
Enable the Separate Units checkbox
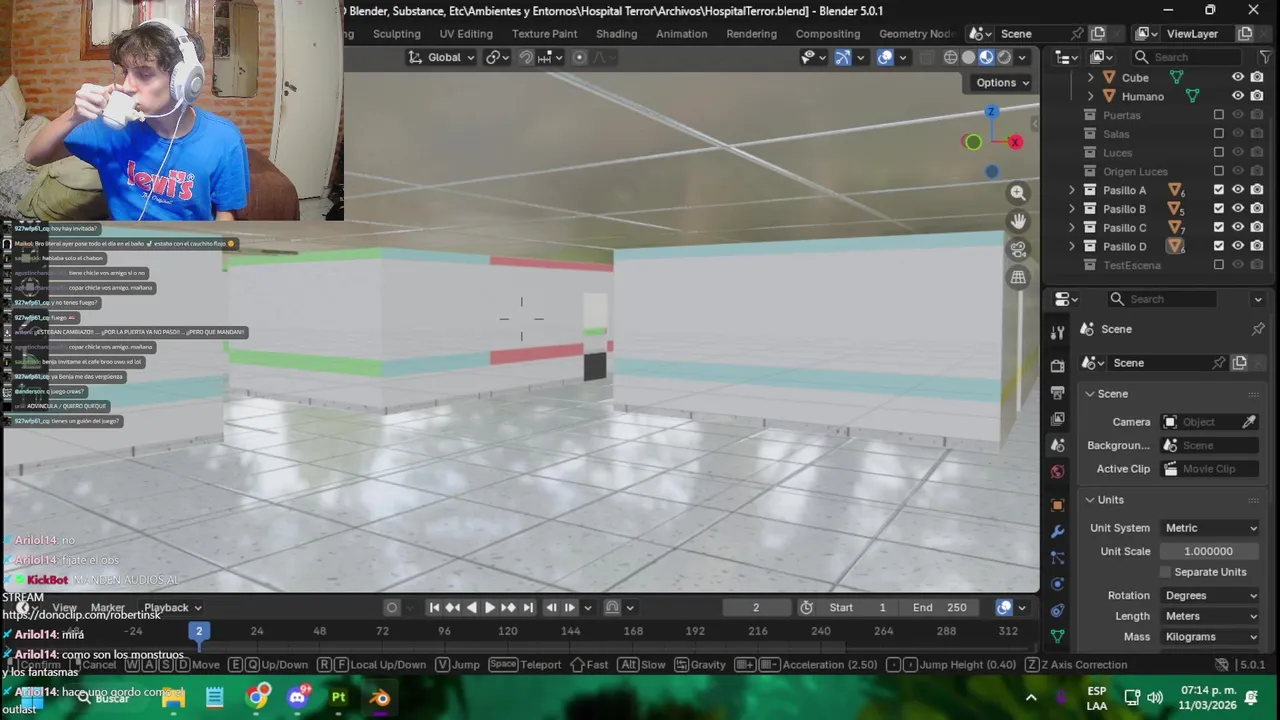1165,572
